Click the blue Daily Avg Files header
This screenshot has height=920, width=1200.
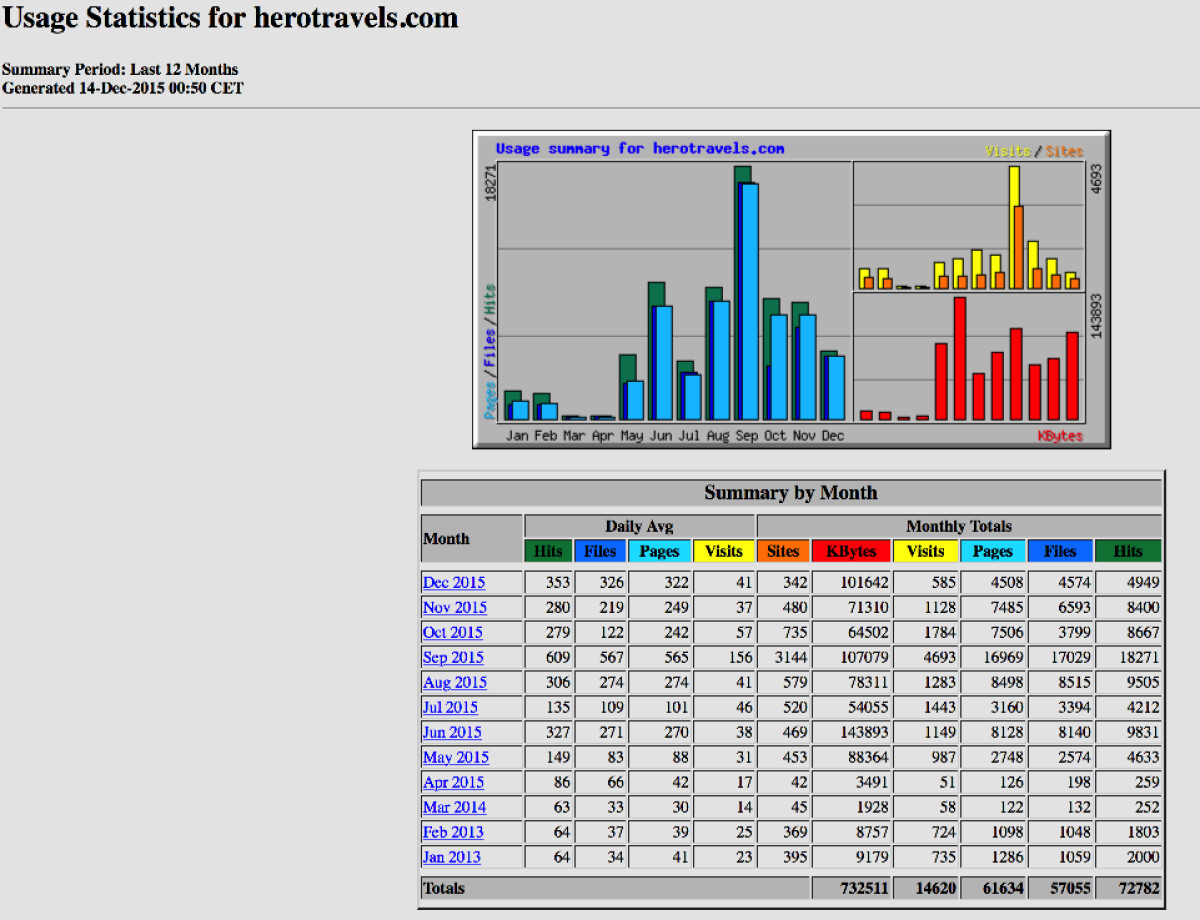pos(600,551)
